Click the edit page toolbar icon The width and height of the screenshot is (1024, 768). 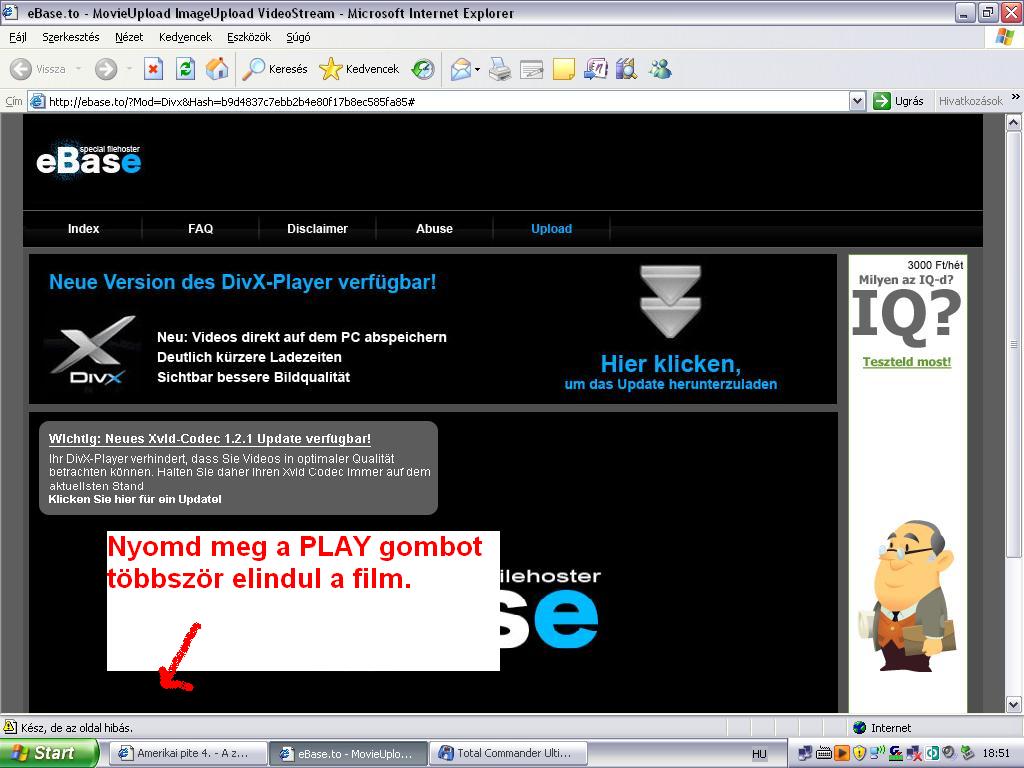pyautogui.click(x=532, y=69)
